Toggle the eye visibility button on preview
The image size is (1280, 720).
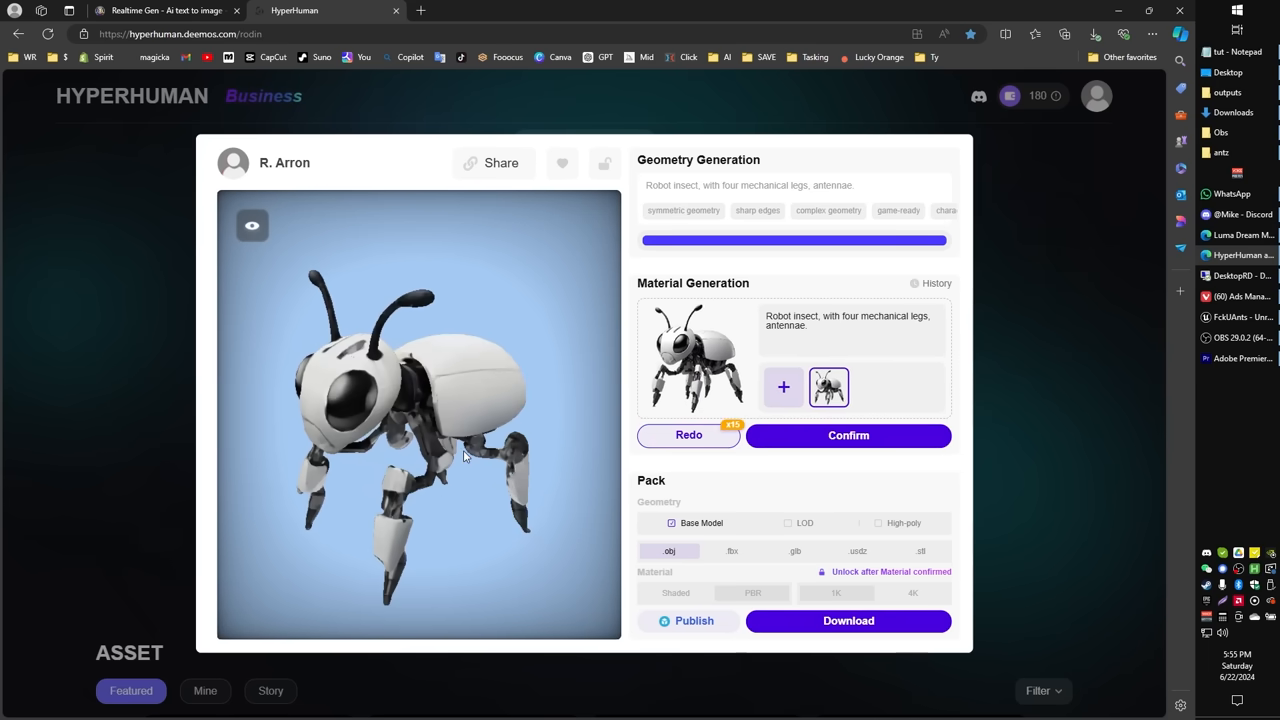[252, 226]
